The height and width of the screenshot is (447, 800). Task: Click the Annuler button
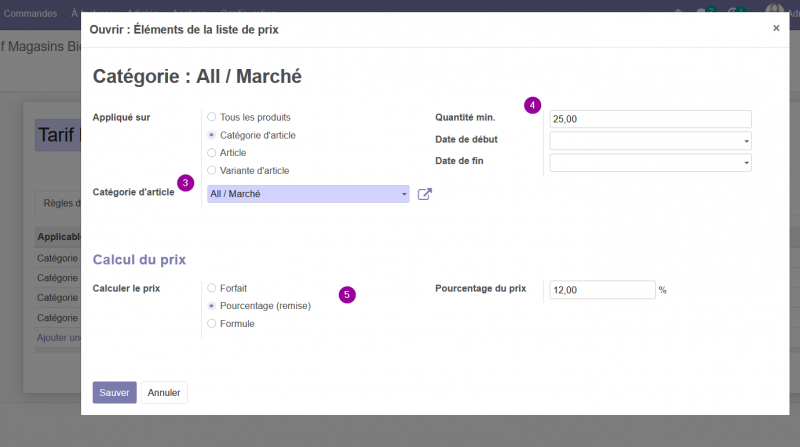(164, 392)
